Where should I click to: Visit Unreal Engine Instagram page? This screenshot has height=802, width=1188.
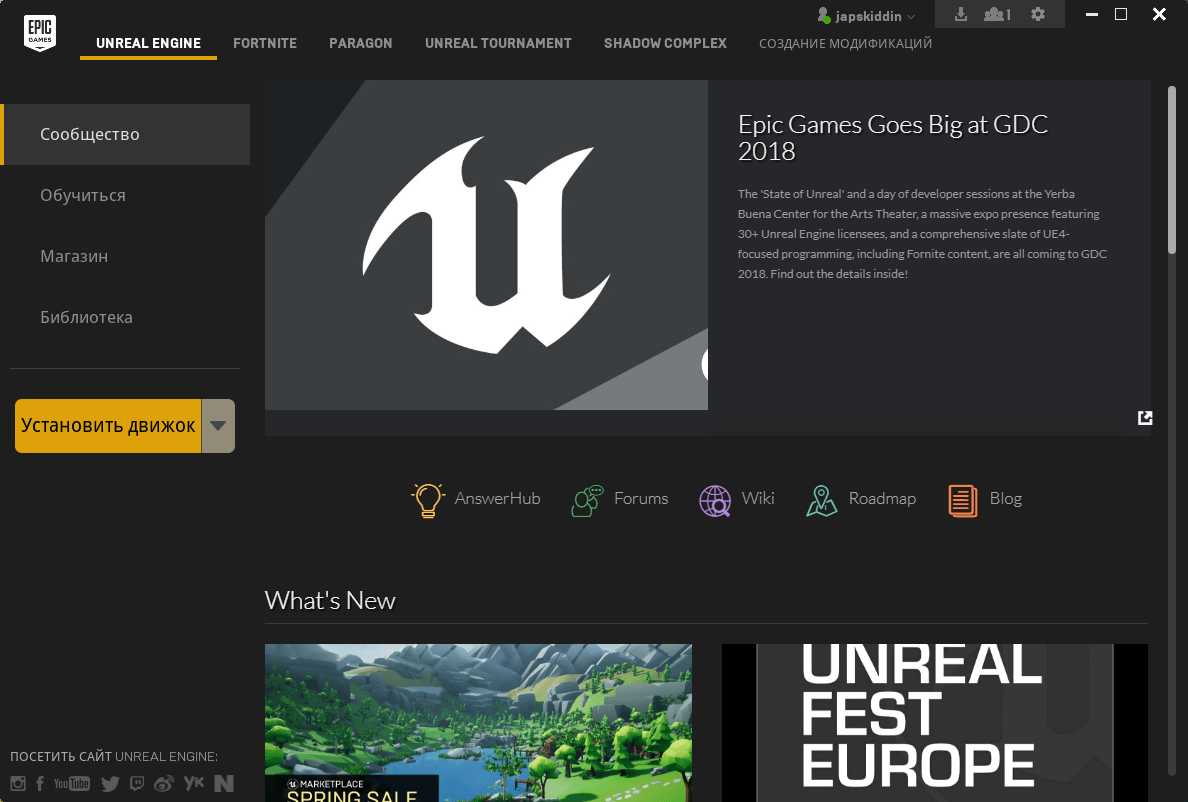(x=18, y=784)
